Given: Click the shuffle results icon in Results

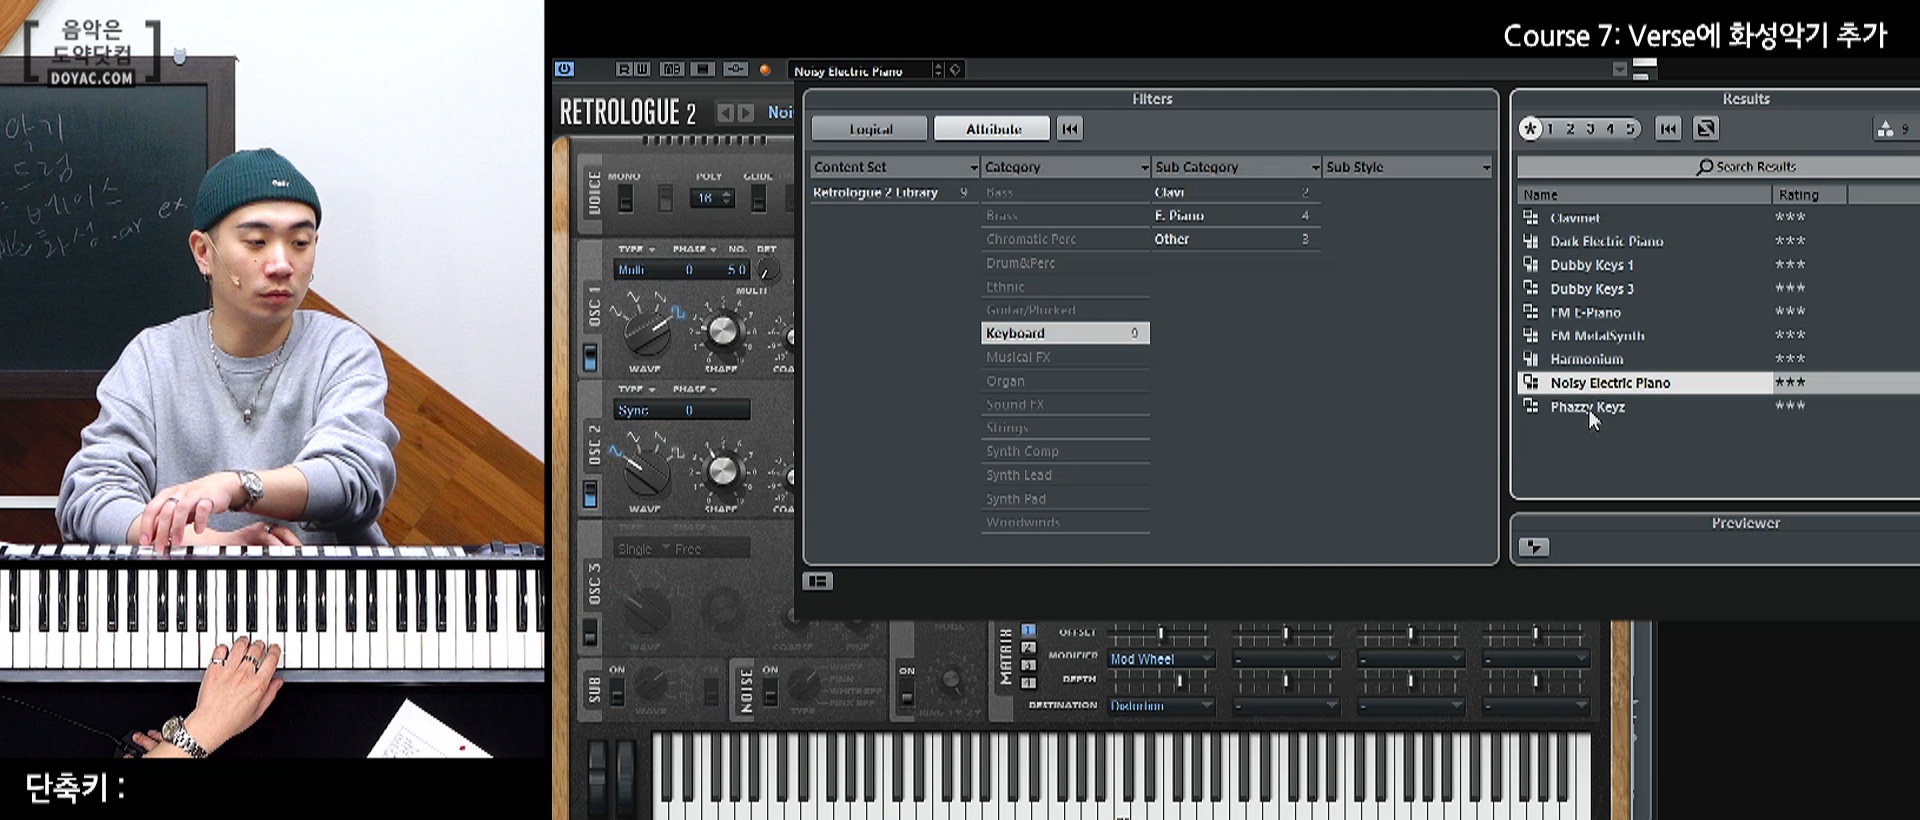Looking at the screenshot, I should tap(1706, 129).
